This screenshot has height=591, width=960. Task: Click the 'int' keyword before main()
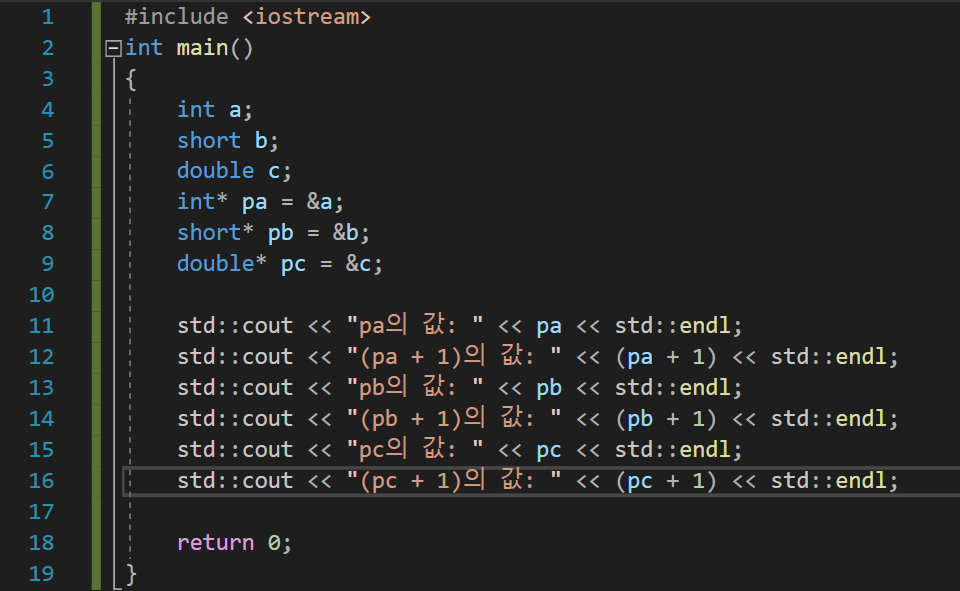point(144,48)
